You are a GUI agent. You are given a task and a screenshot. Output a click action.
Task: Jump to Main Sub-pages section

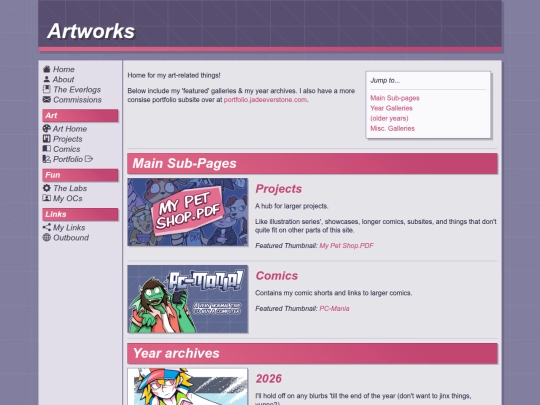click(x=395, y=98)
